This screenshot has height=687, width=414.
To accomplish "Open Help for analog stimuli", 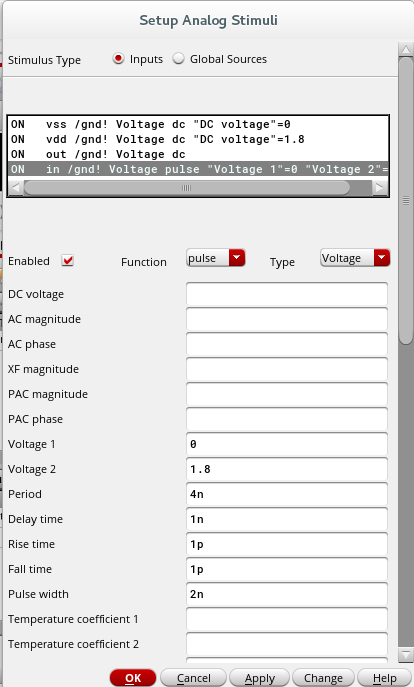I will pyautogui.click(x=385, y=678).
